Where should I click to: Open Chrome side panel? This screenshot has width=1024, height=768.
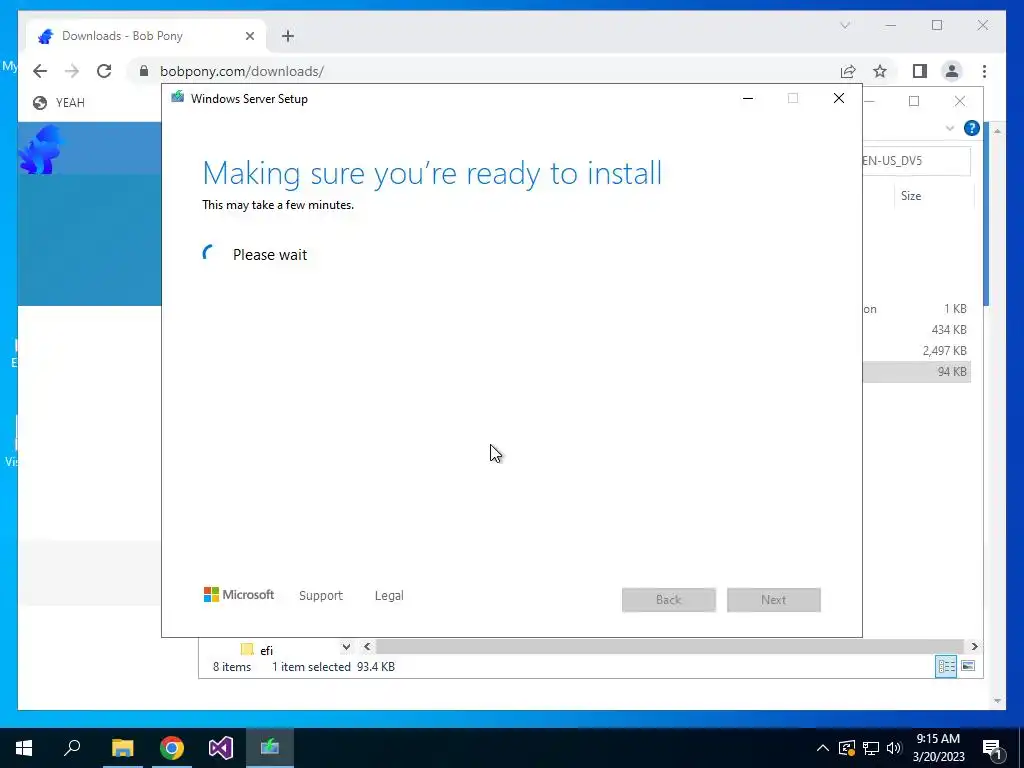coord(920,71)
